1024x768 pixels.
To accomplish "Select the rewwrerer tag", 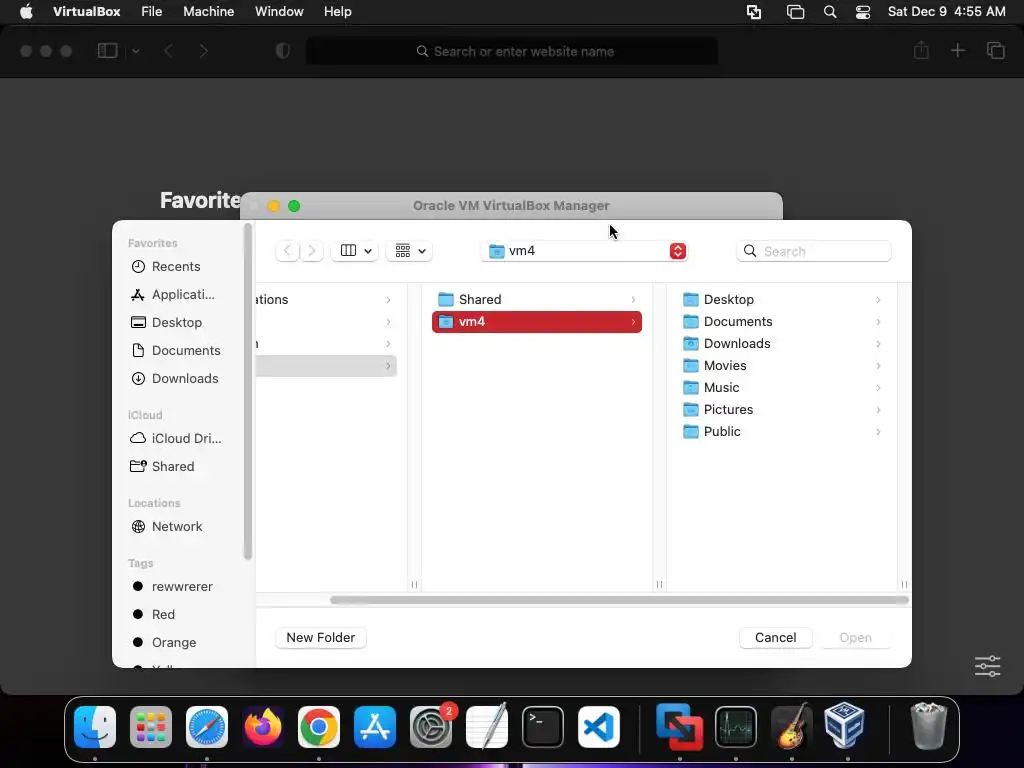I will click(183, 586).
